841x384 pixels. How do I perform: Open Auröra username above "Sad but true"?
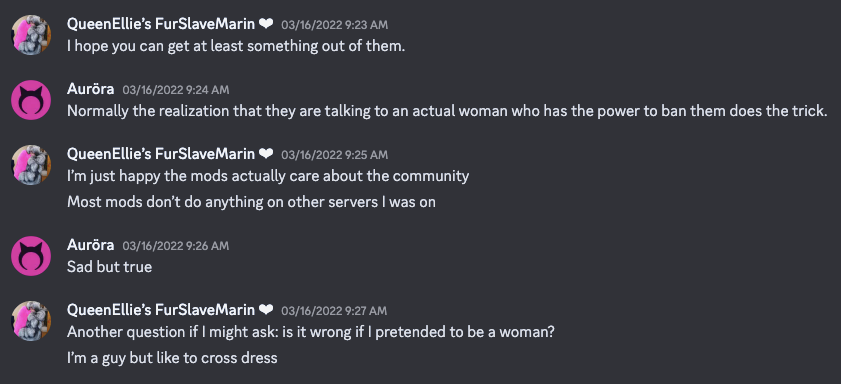91,245
